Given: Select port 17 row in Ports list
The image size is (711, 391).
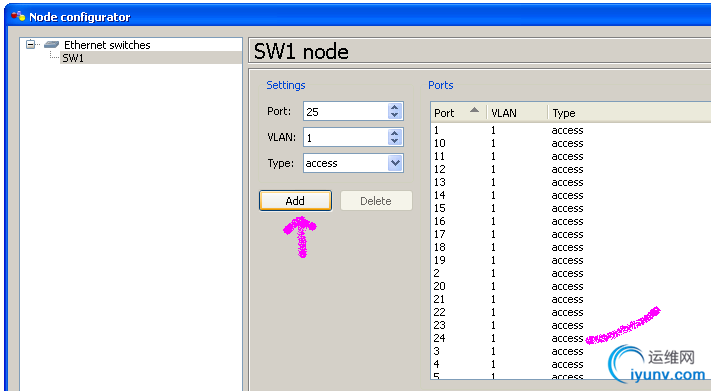Looking at the screenshot, I should coord(571,234).
